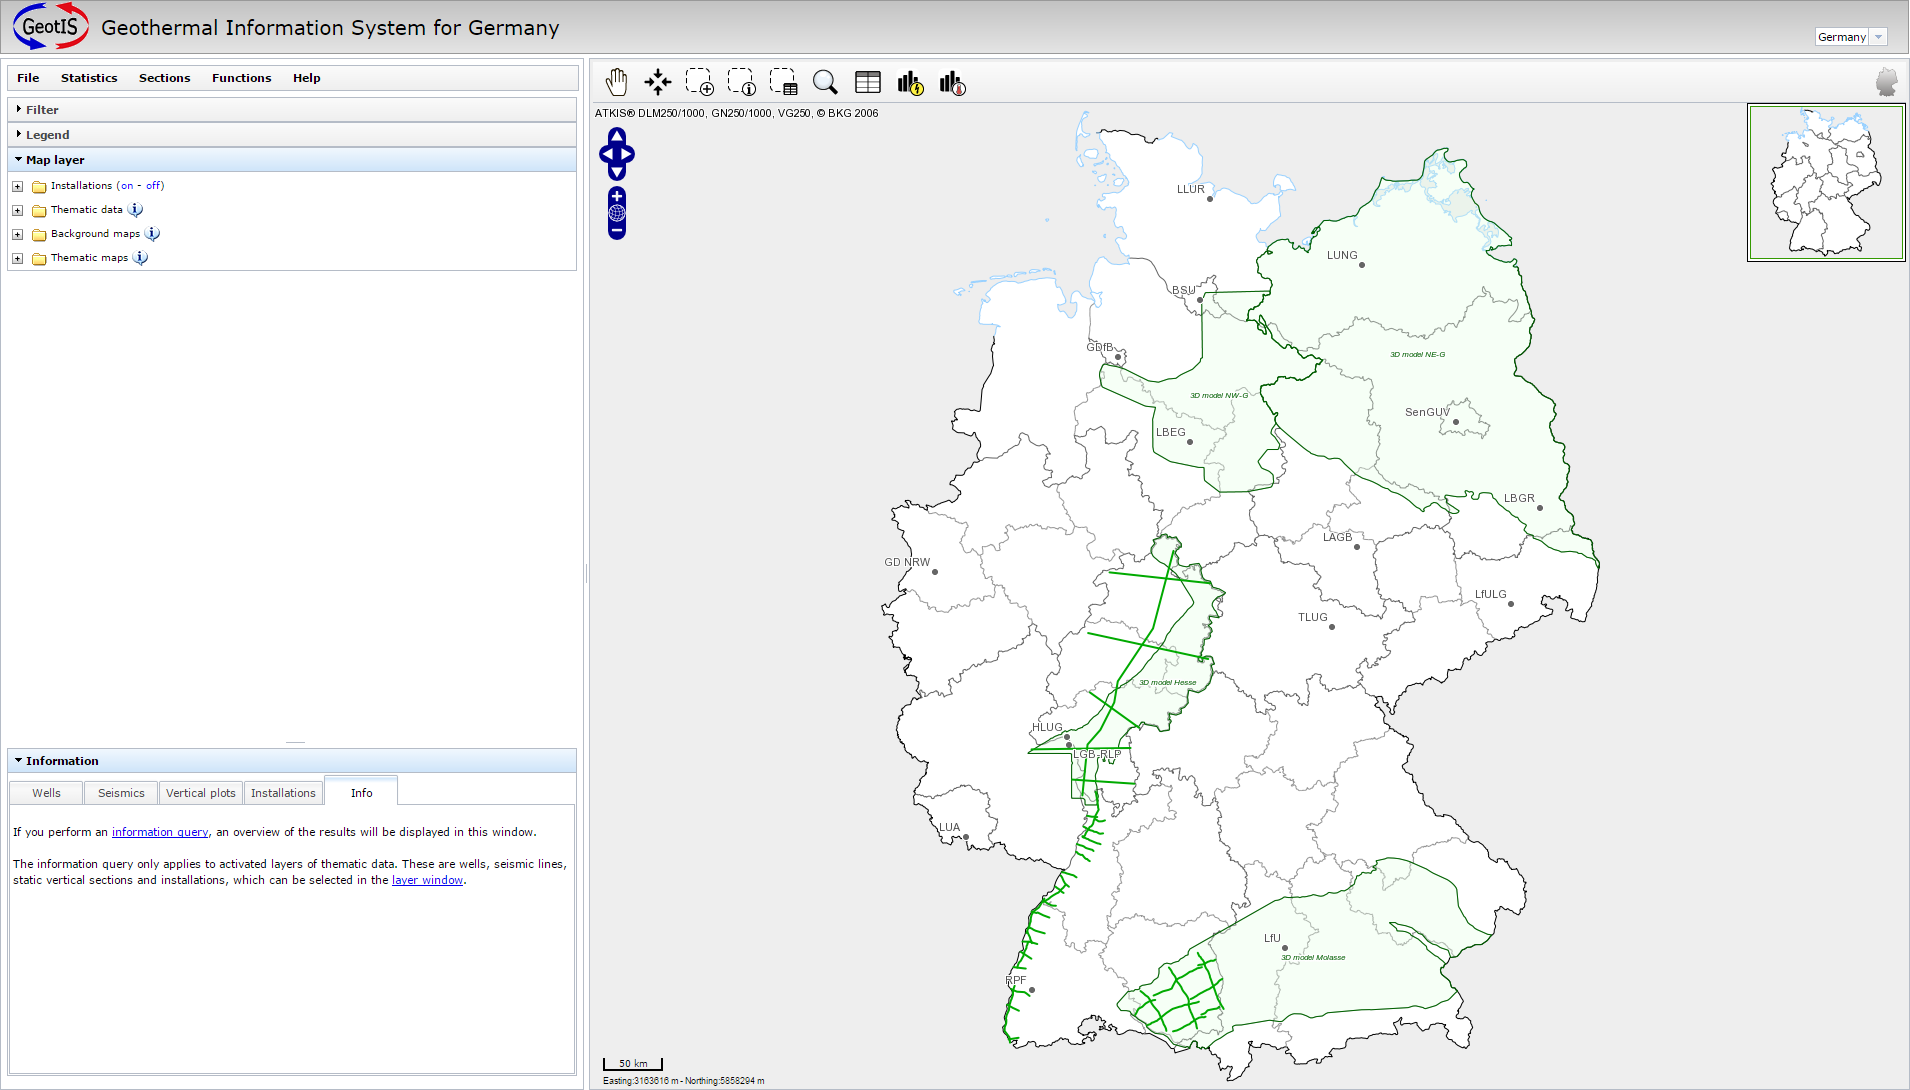This screenshot has width=1910, height=1090.
Task: Expand the Filter panel
Action: pyautogui.click(x=292, y=110)
